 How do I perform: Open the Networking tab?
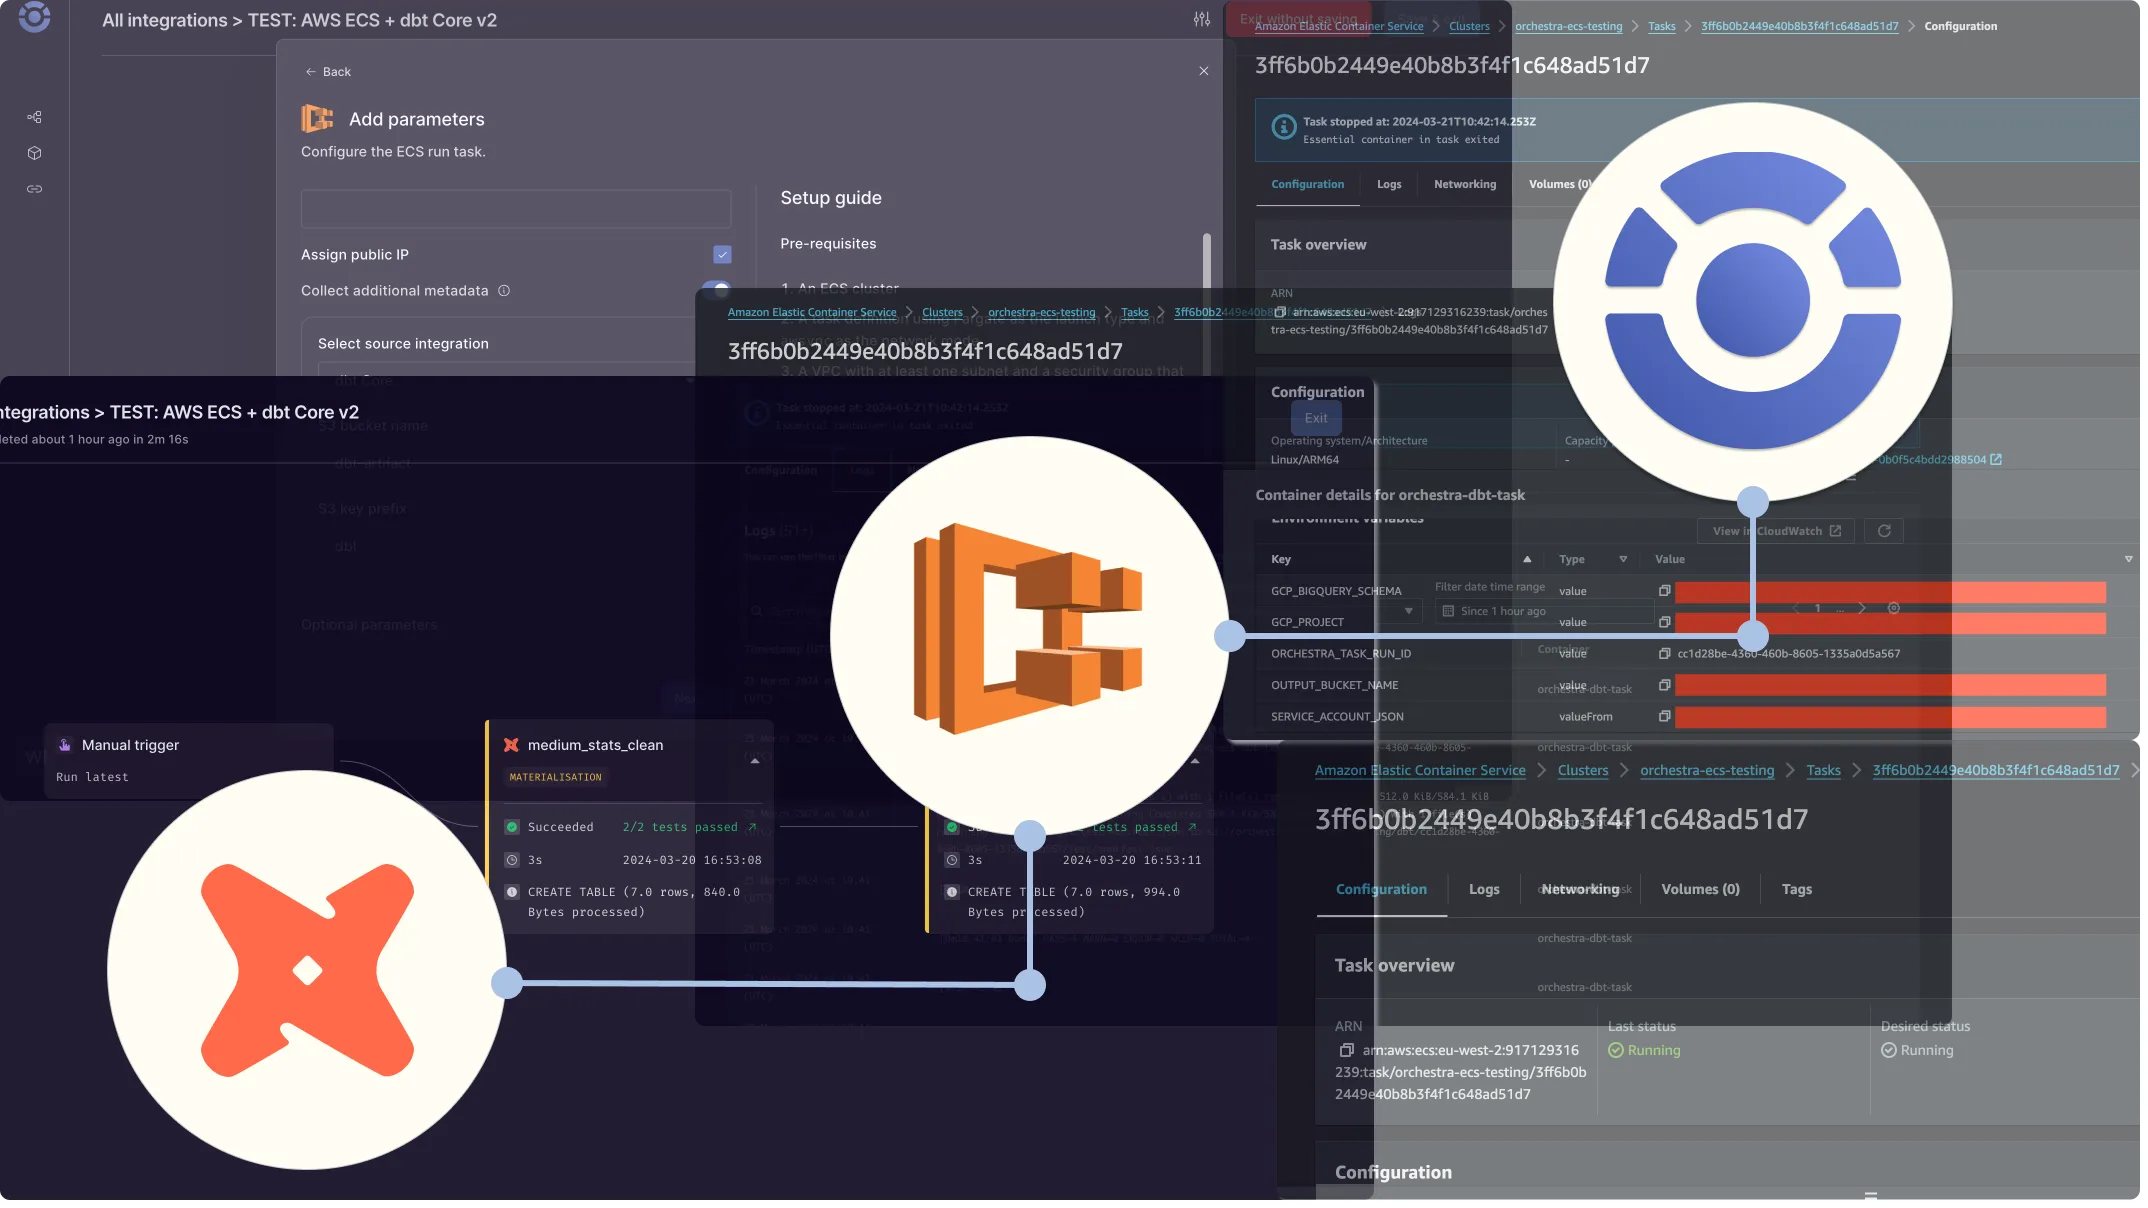1580,889
